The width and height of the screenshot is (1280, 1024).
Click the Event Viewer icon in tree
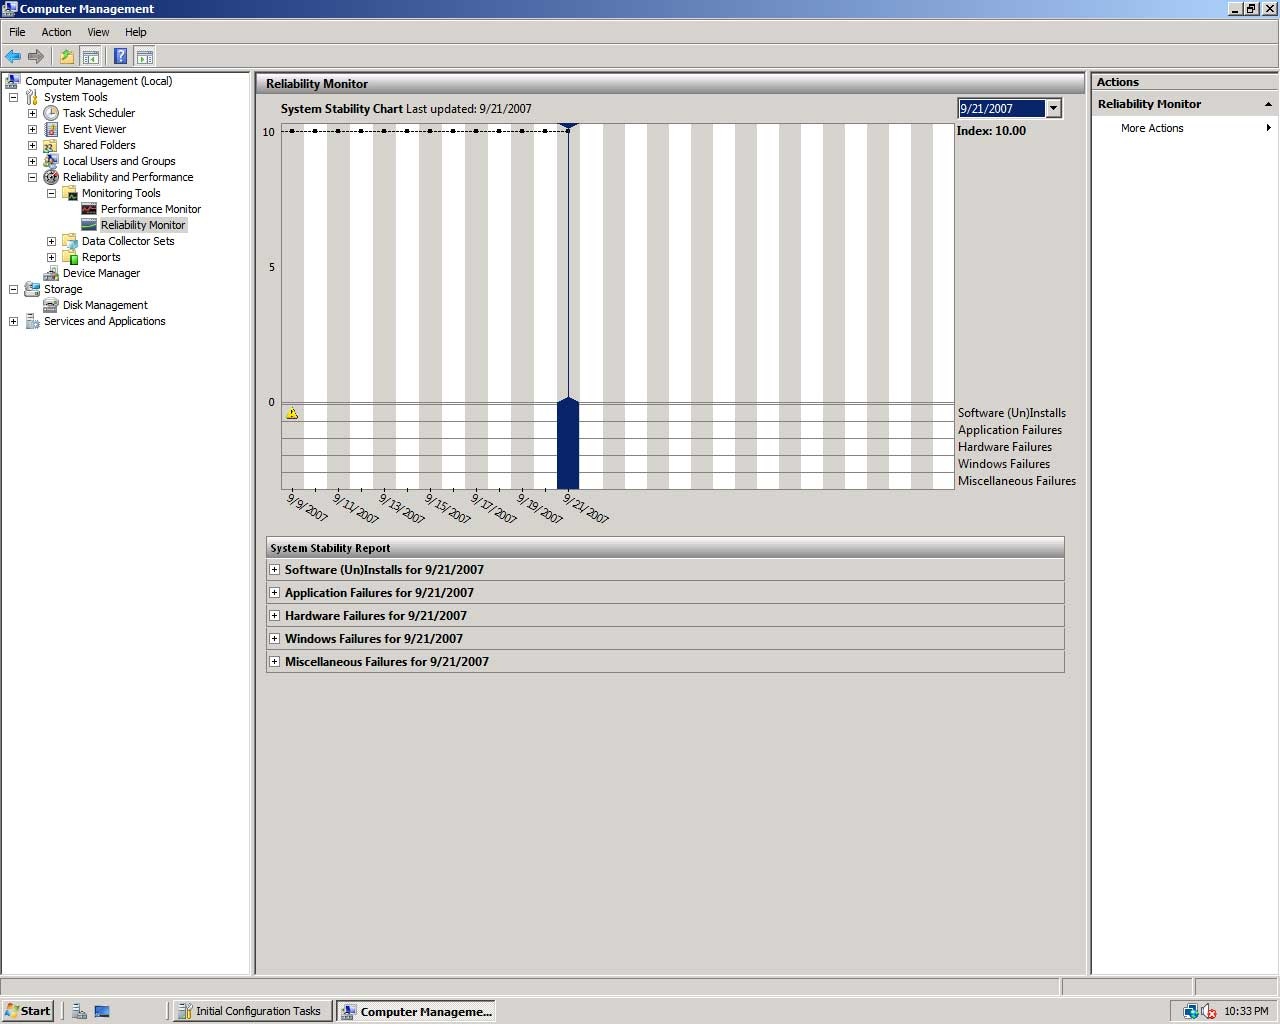point(51,129)
